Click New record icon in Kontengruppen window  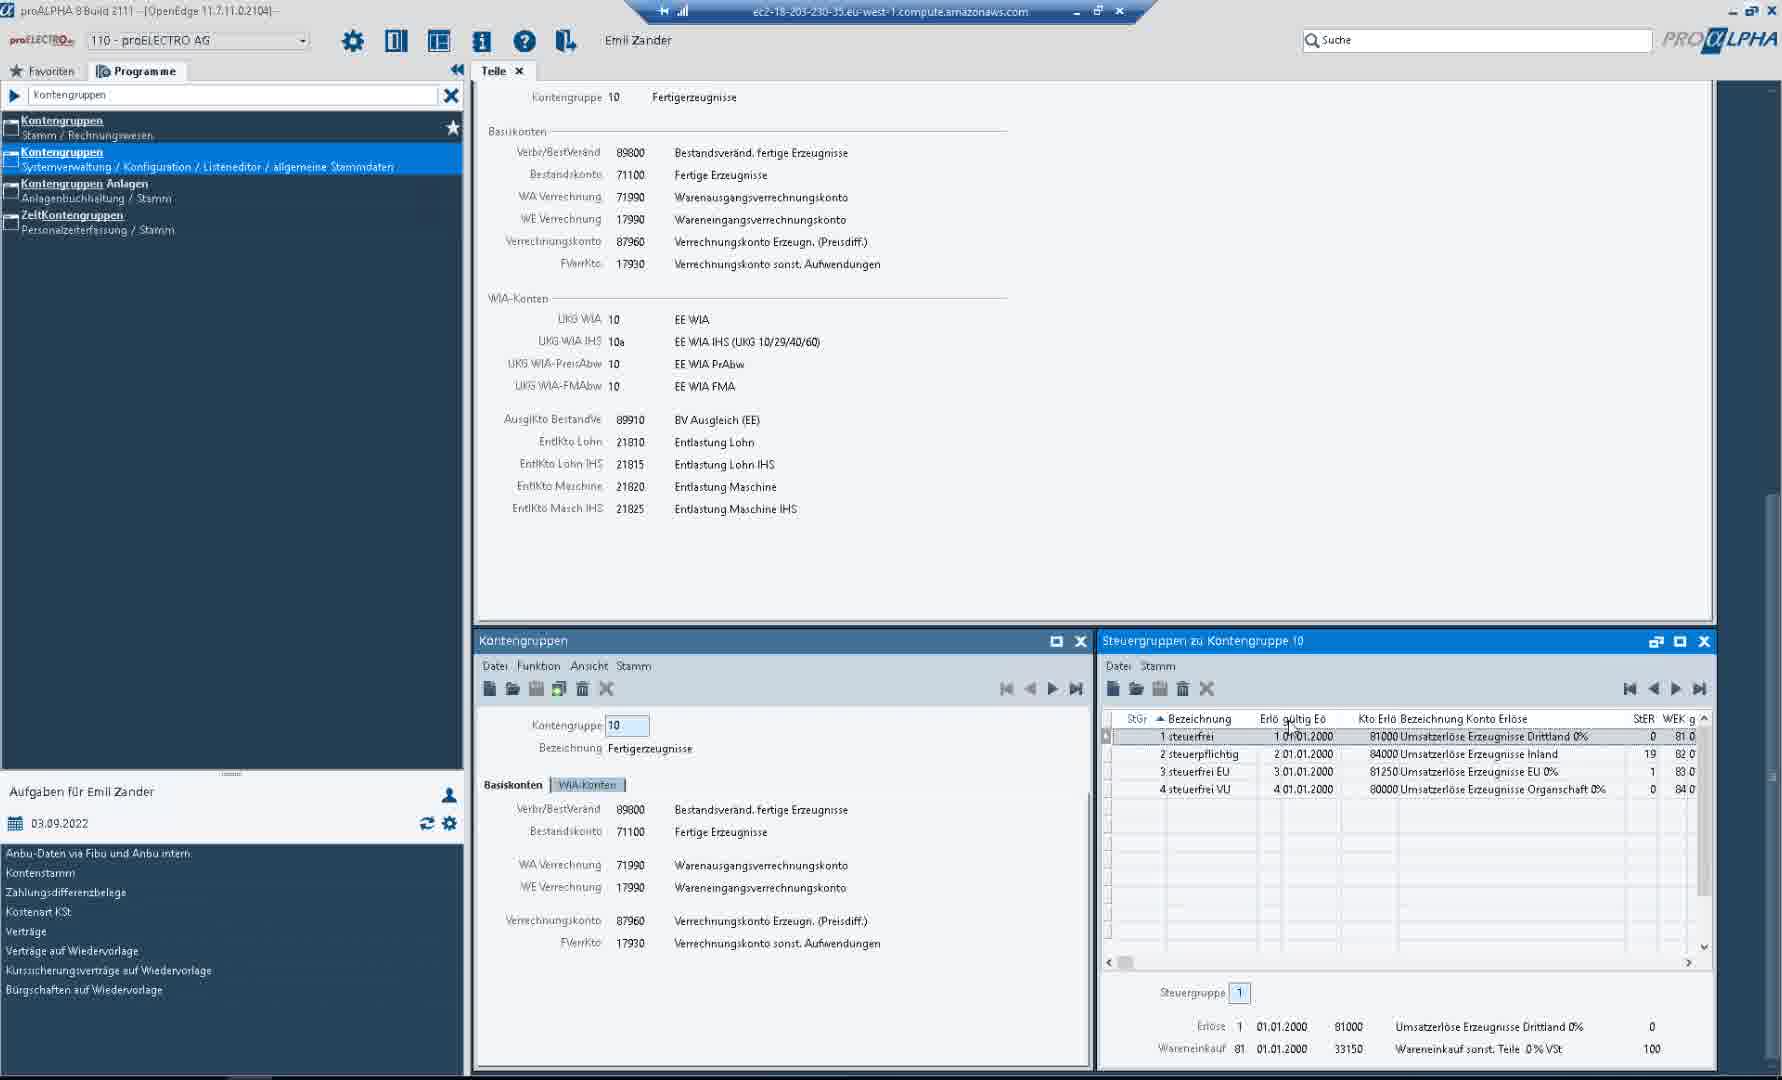489,689
